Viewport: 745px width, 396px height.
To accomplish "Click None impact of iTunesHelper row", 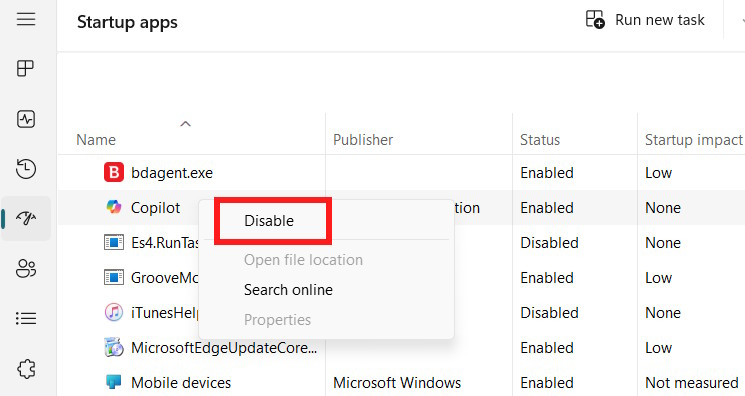I will pos(663,313).
